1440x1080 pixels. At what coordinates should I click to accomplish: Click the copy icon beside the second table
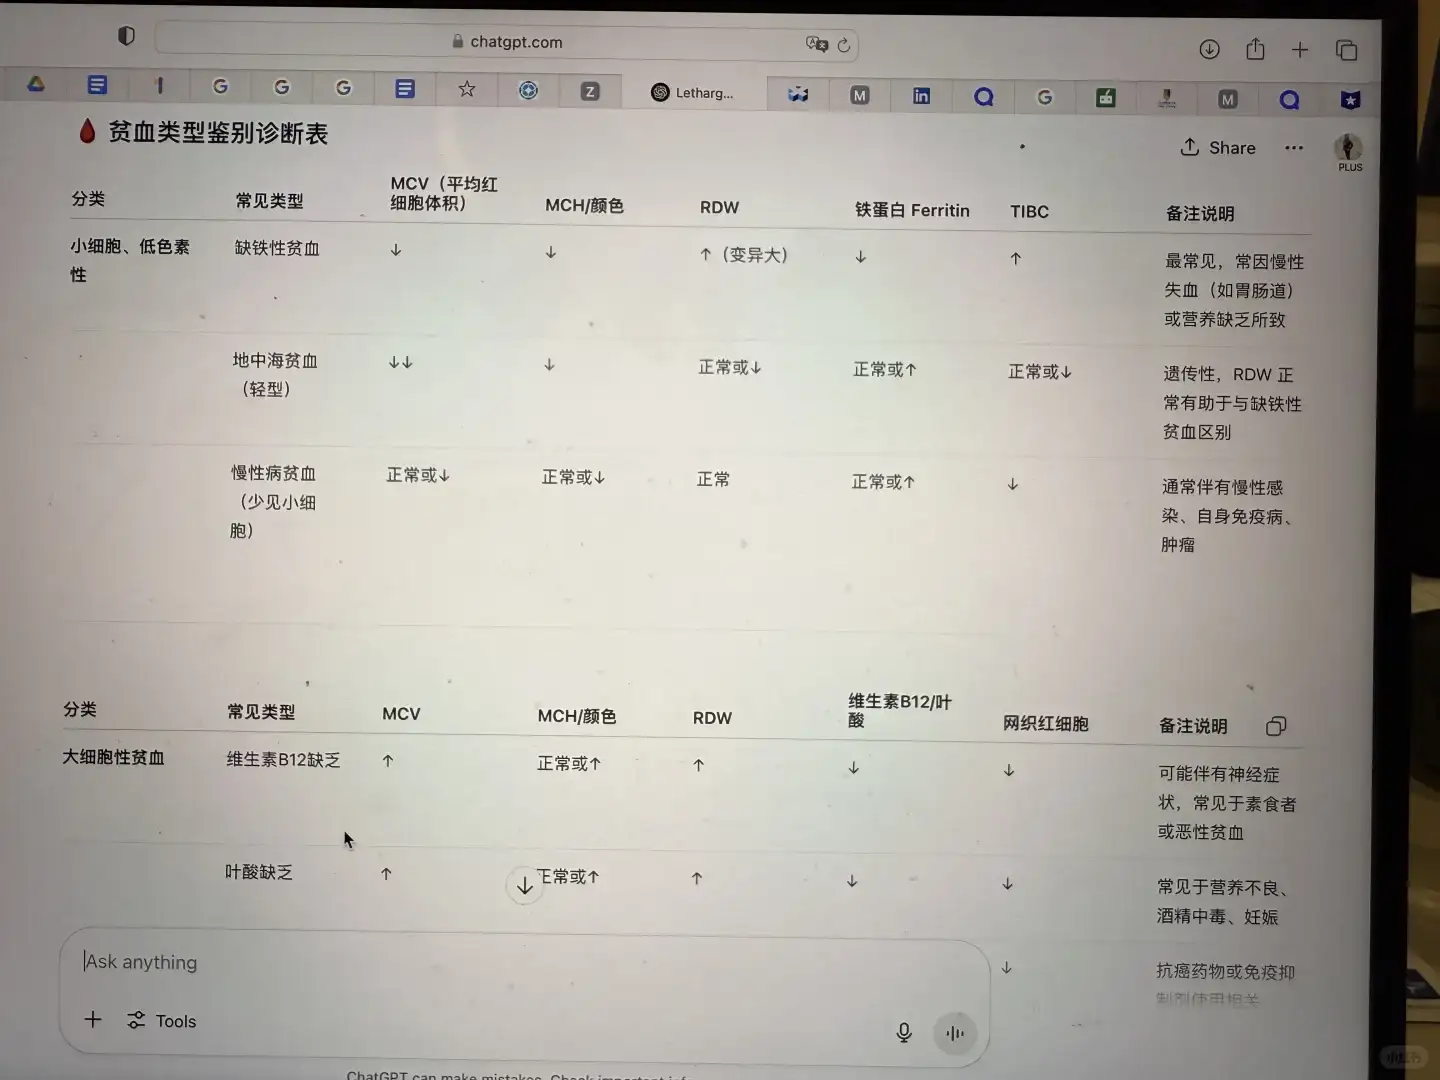pos(1276,725)
